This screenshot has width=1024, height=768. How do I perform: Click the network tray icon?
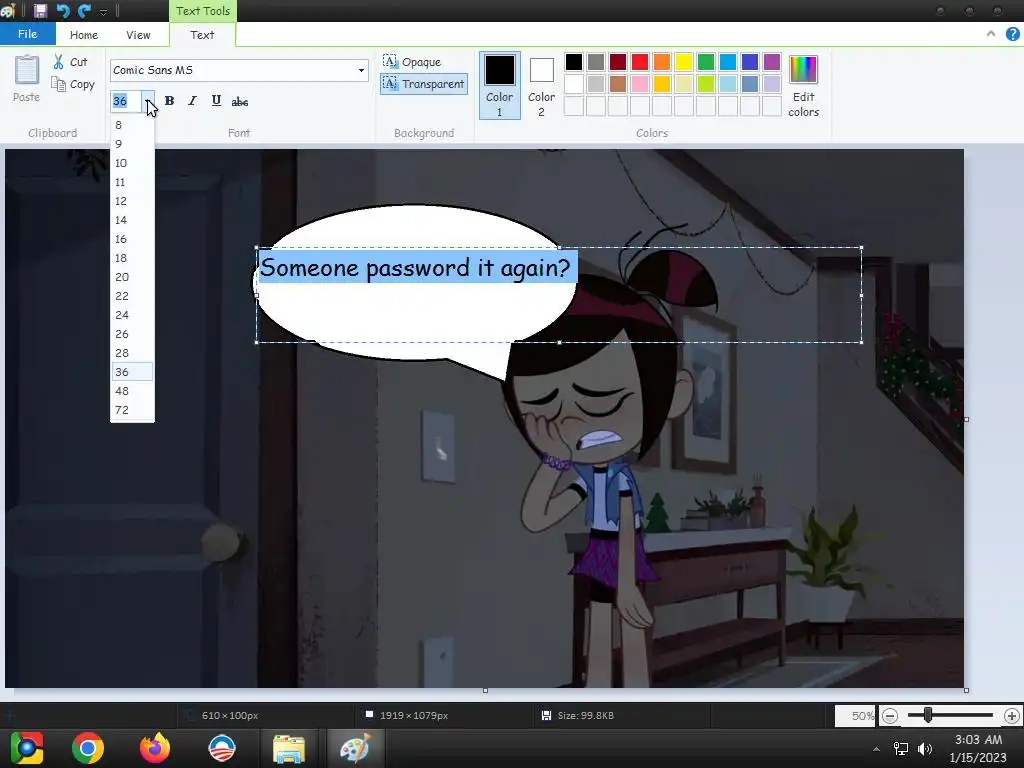pyautogui.click(x=901, y=748)
